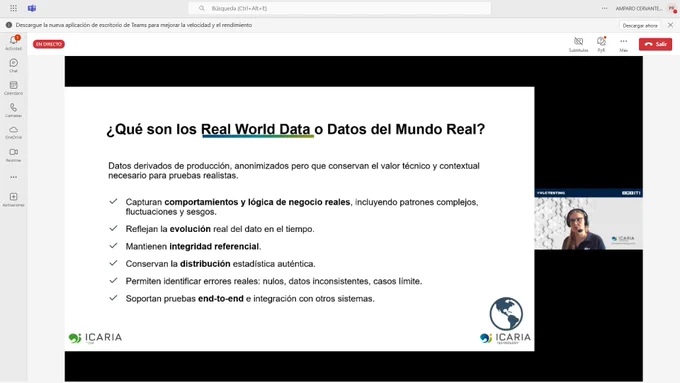This screenshot has width=680, height=383.
Task: Click the AMPARO CERVANTE account name
Action: (639, 9)
